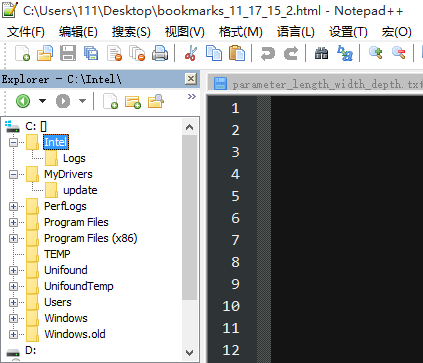423x363 pixels.
Task: Undo the last action via toolbar
Action: coord(268,53)
